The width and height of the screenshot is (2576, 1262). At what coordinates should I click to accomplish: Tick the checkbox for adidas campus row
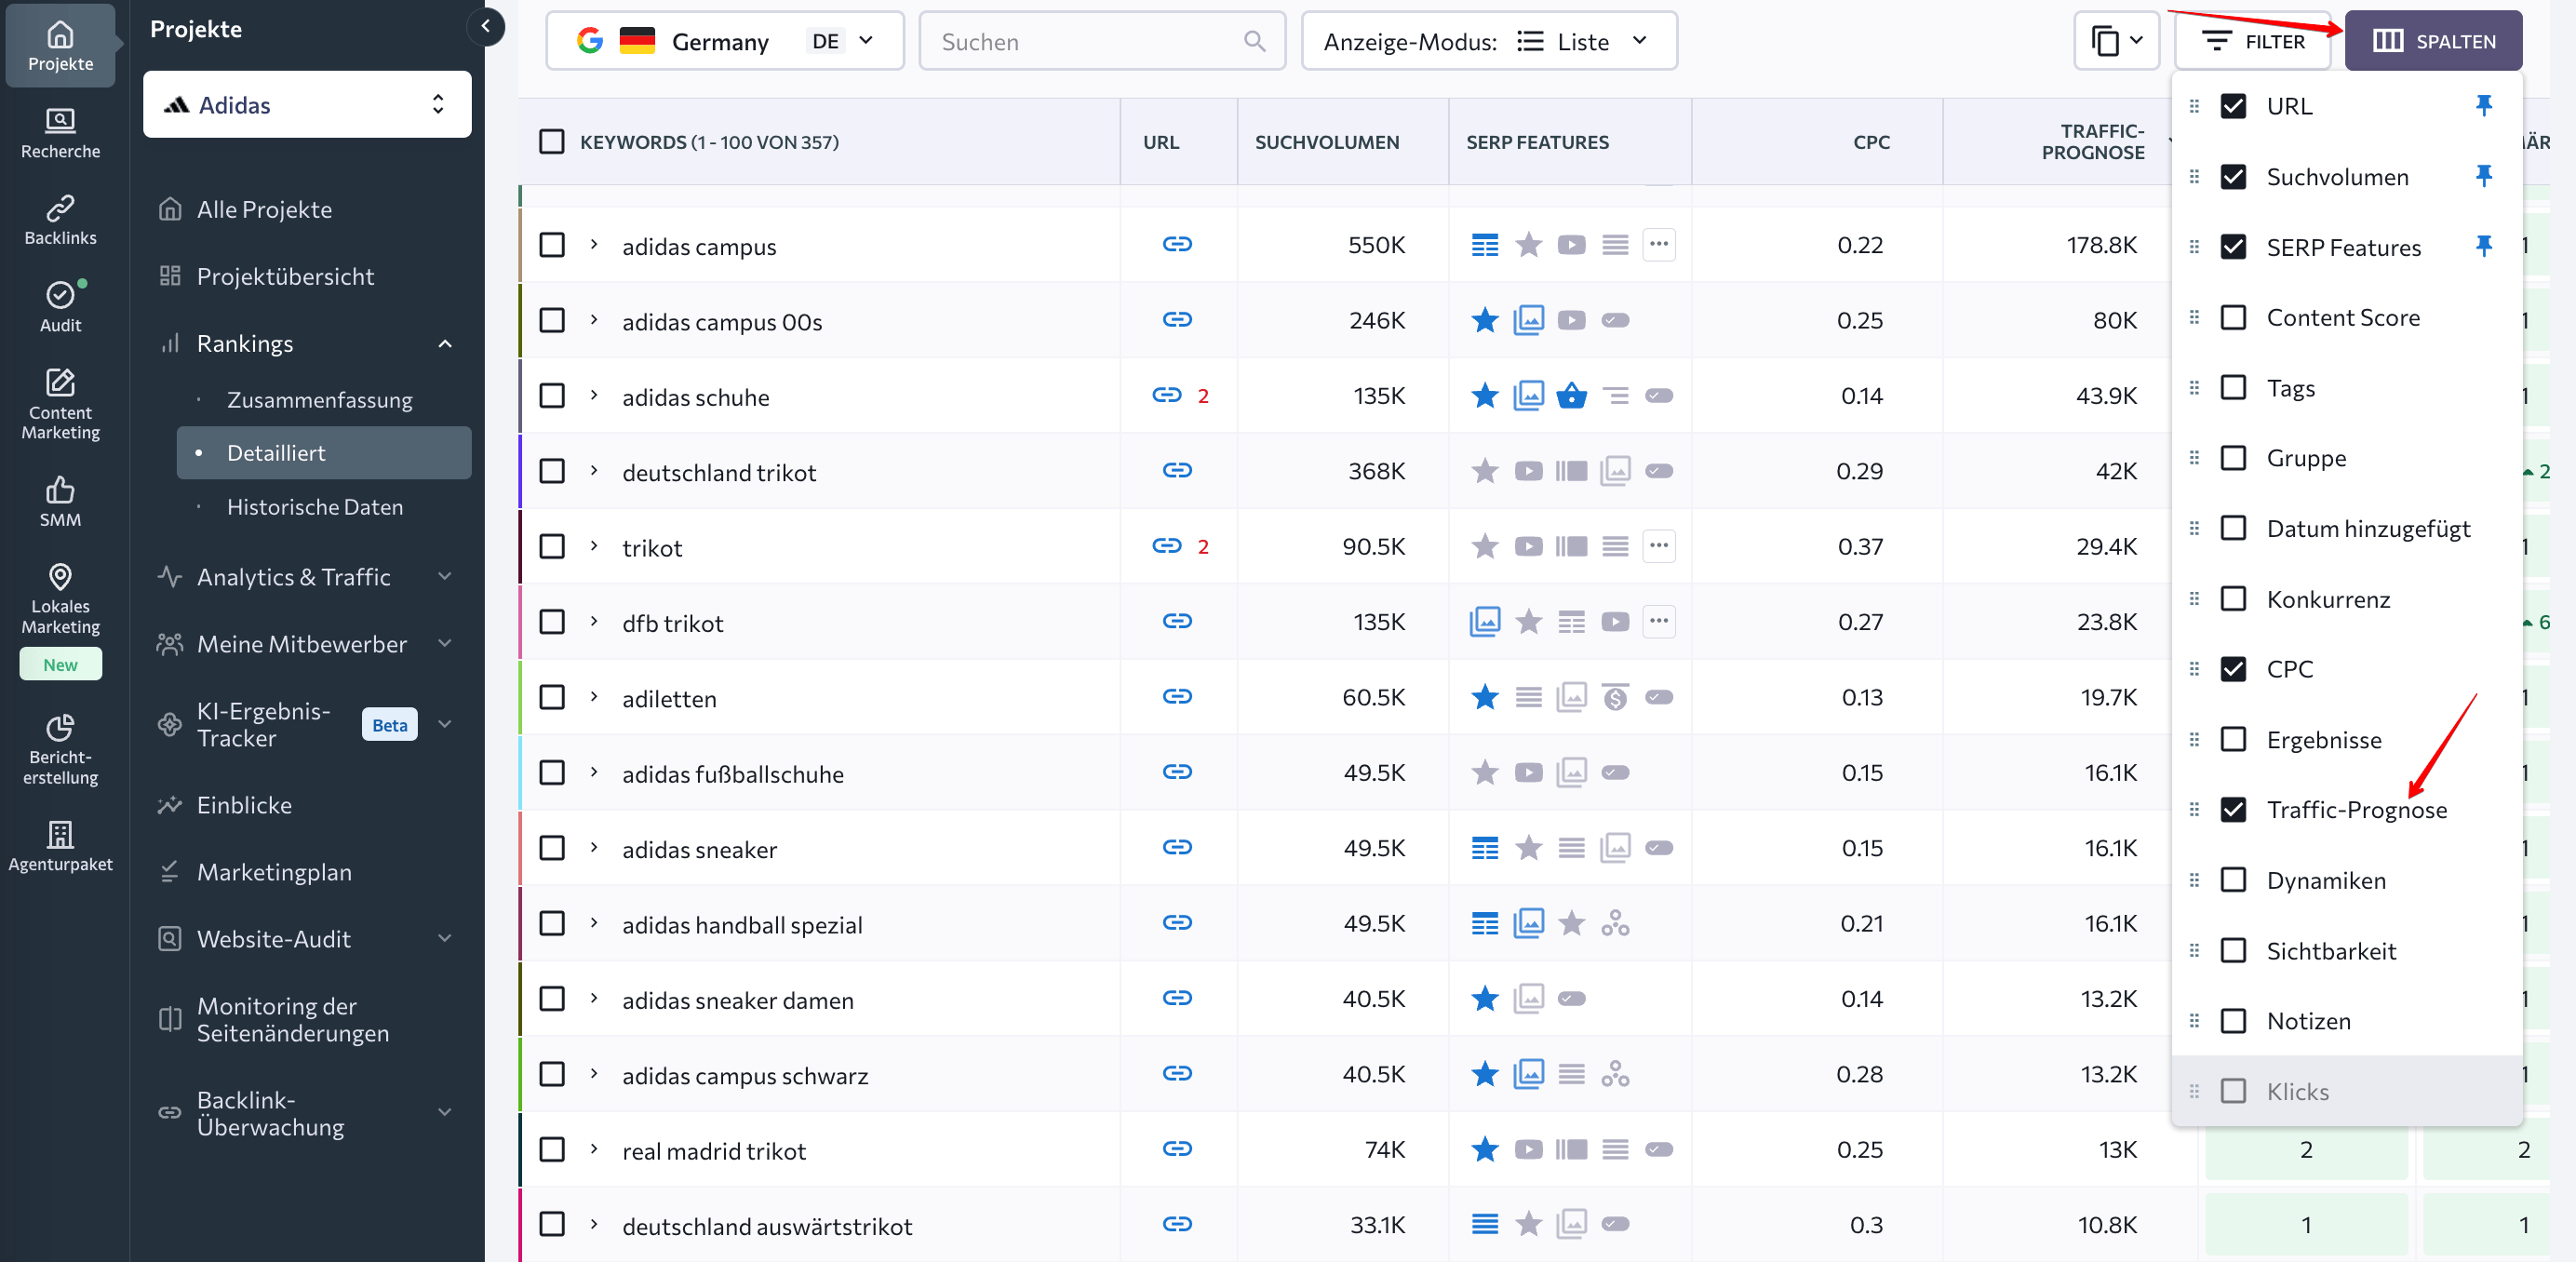(552, 245)
